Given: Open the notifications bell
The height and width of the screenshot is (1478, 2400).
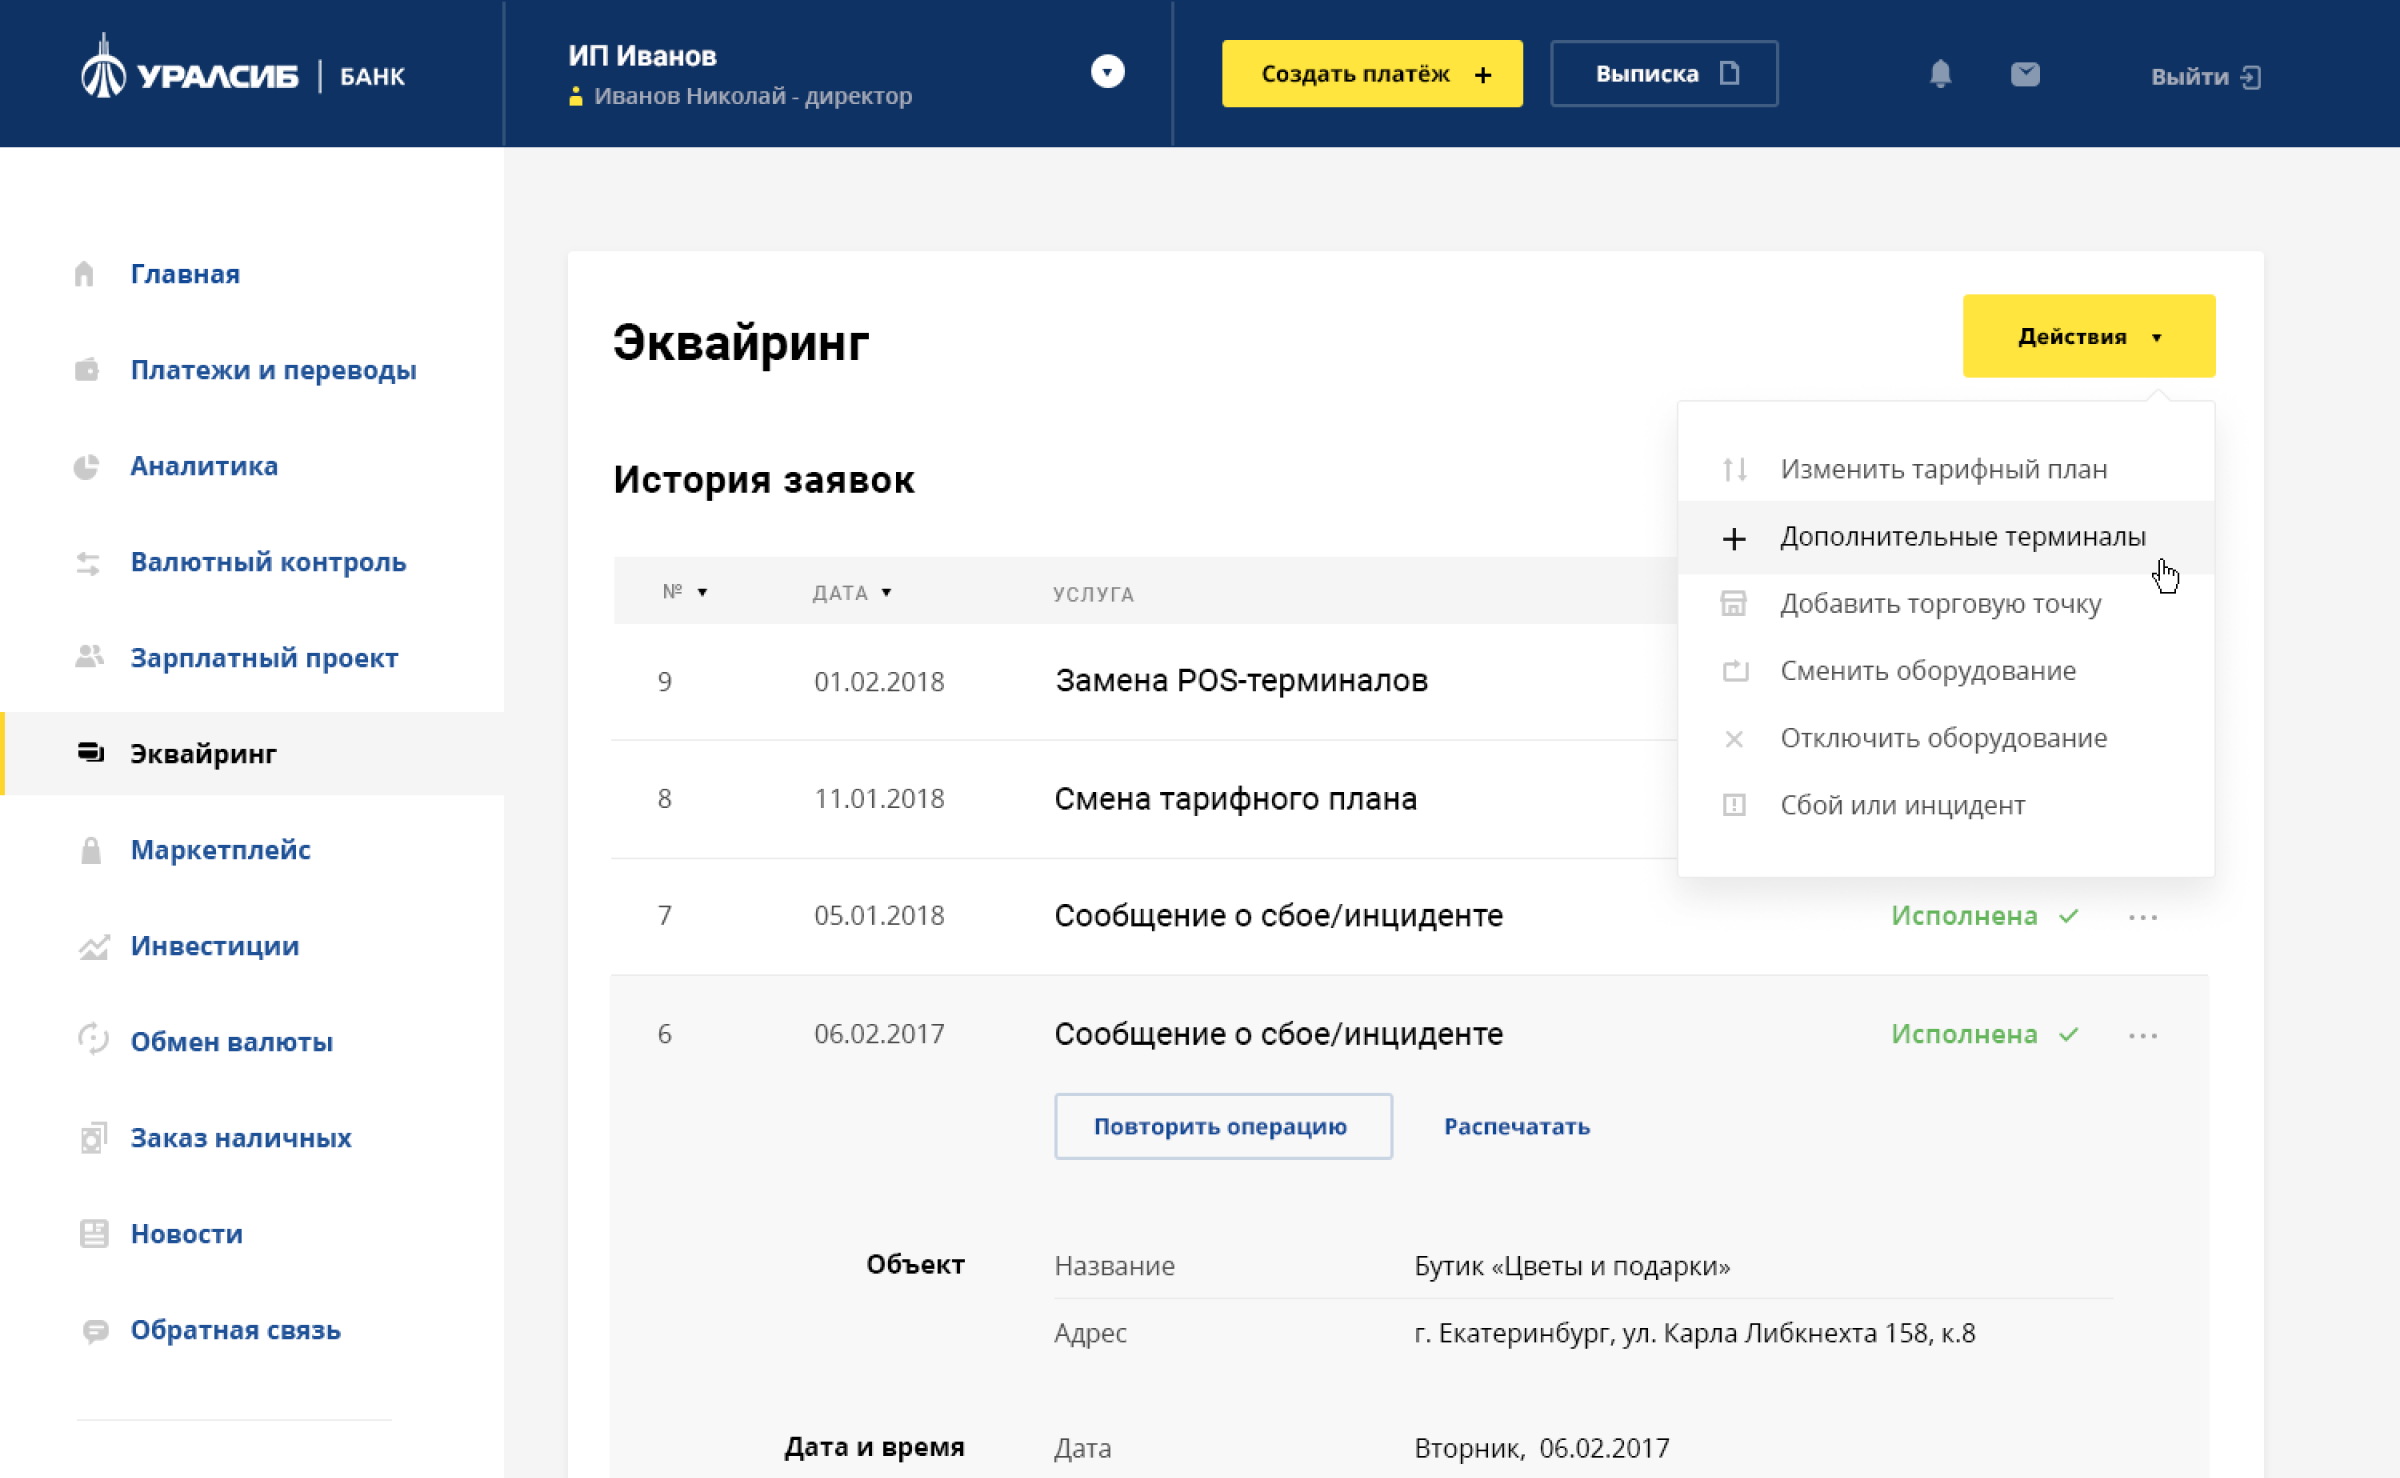Looking at the screenshot, I should (1940, 74).
